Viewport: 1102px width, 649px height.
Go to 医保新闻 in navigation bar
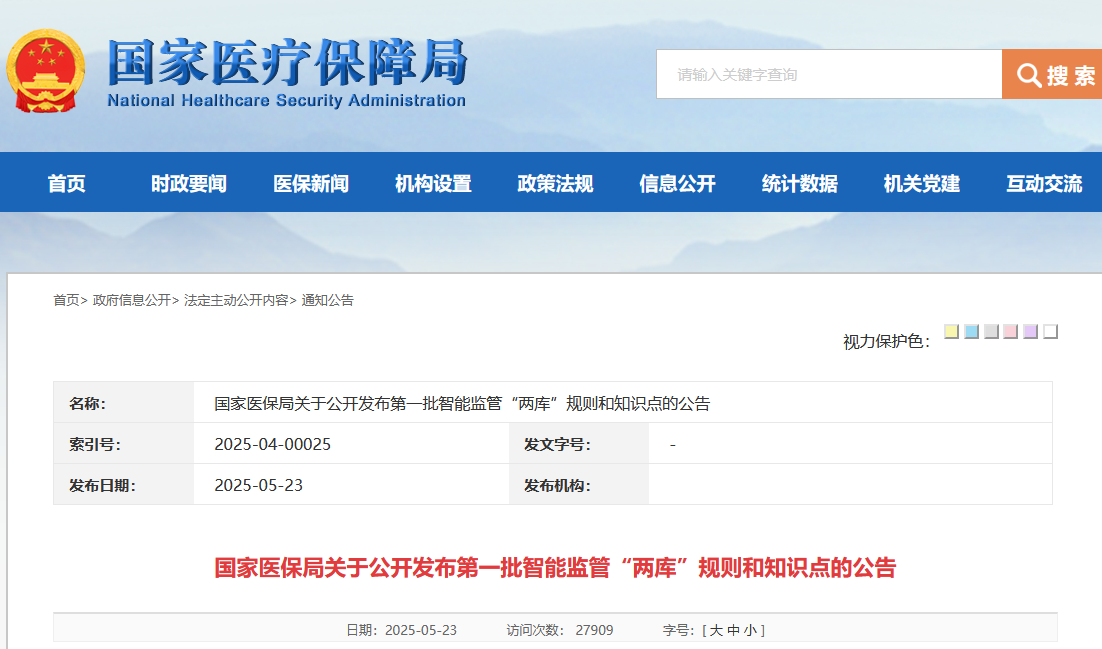(x=311, y=184)
